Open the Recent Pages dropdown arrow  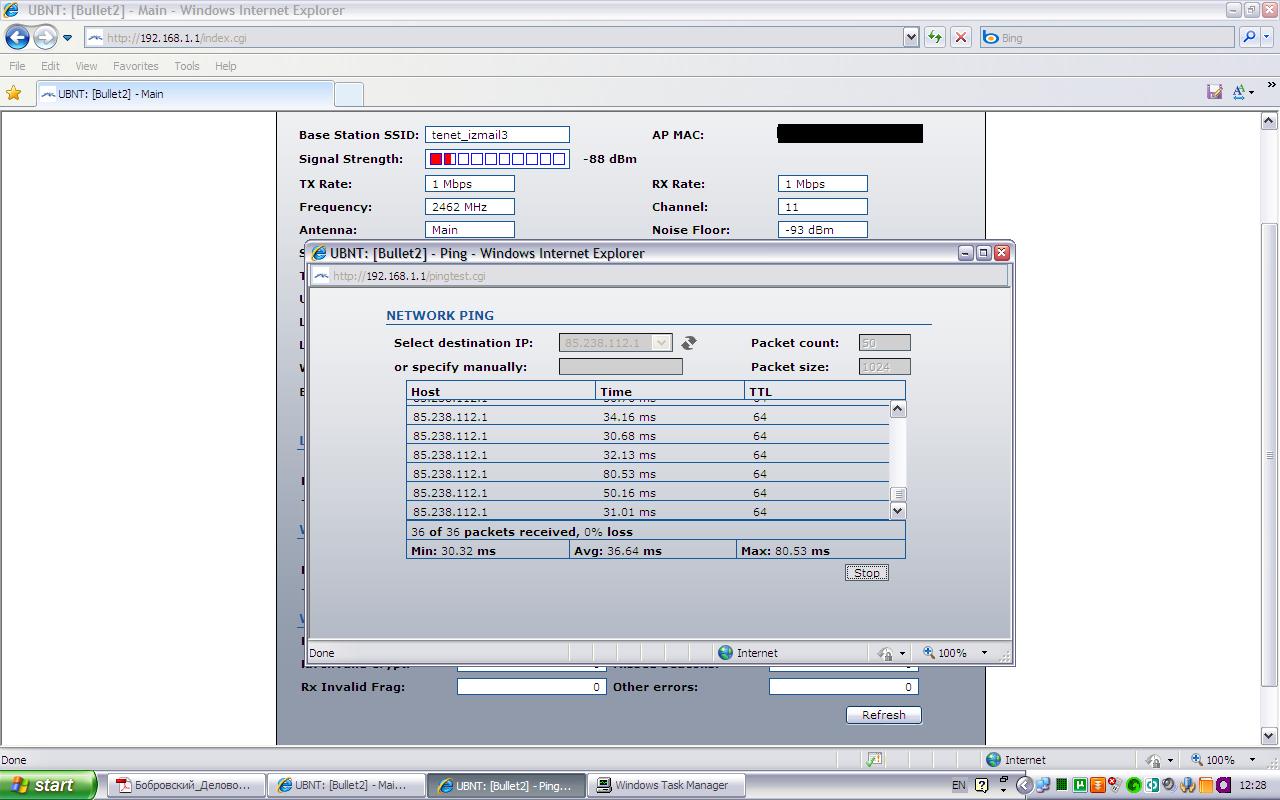(x=67, y=38)
